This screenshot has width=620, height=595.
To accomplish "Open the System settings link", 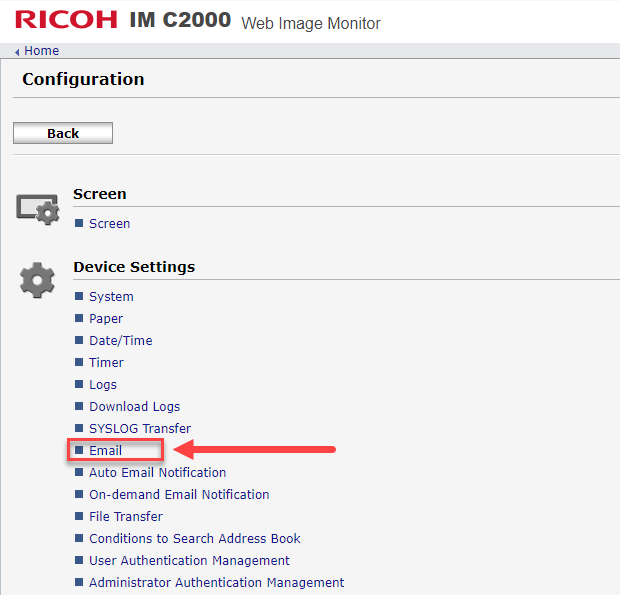I will click(111, 297).
